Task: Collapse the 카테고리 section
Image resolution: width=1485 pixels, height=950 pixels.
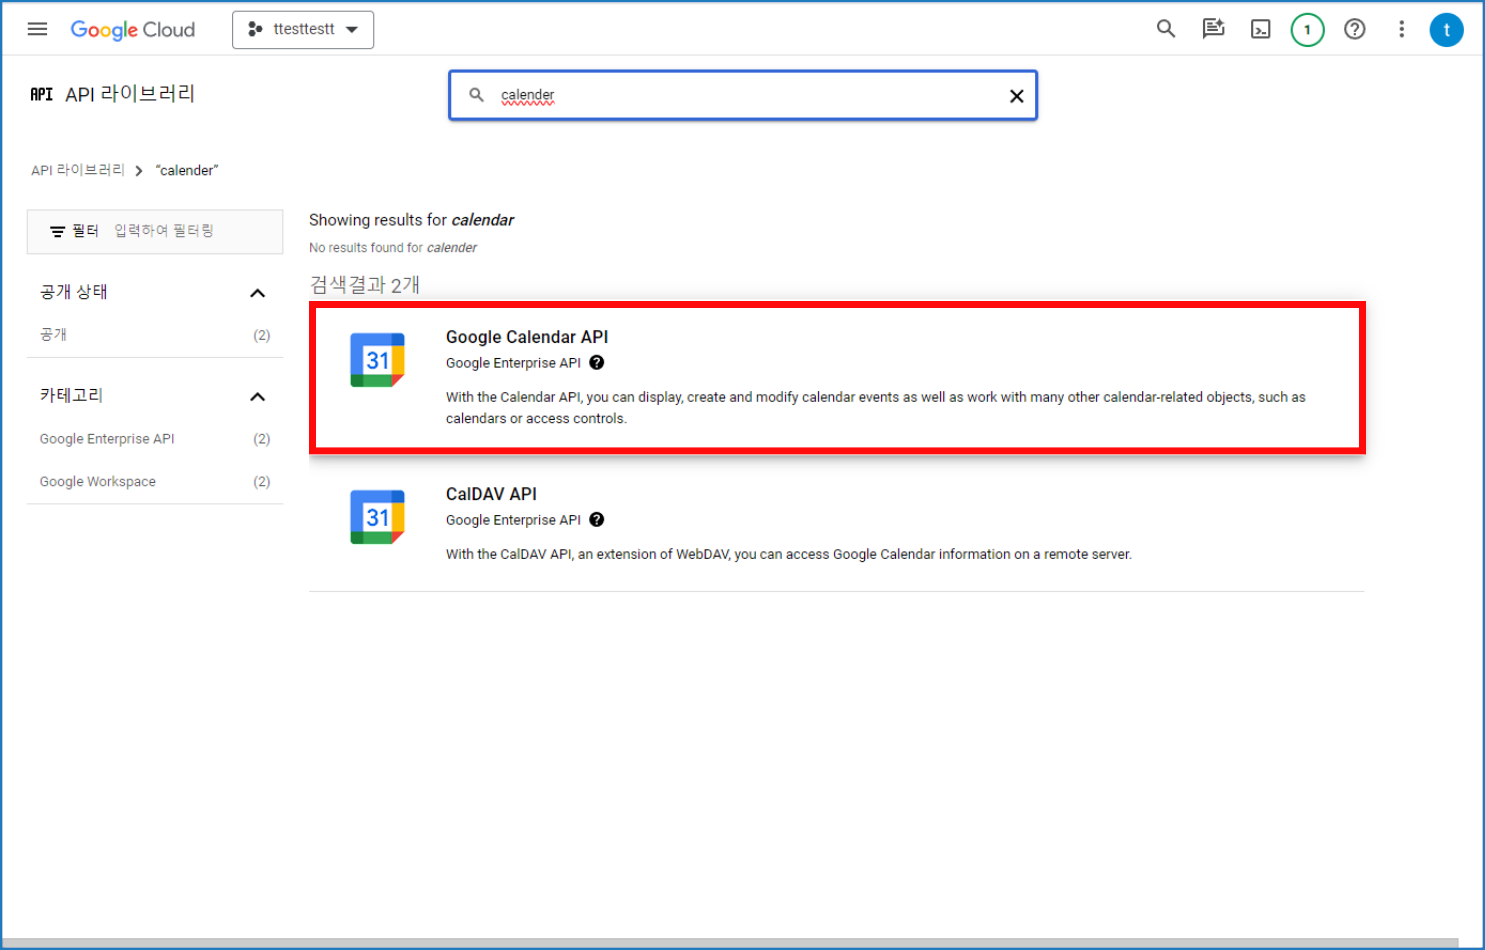Action: [x=257, y=397]
